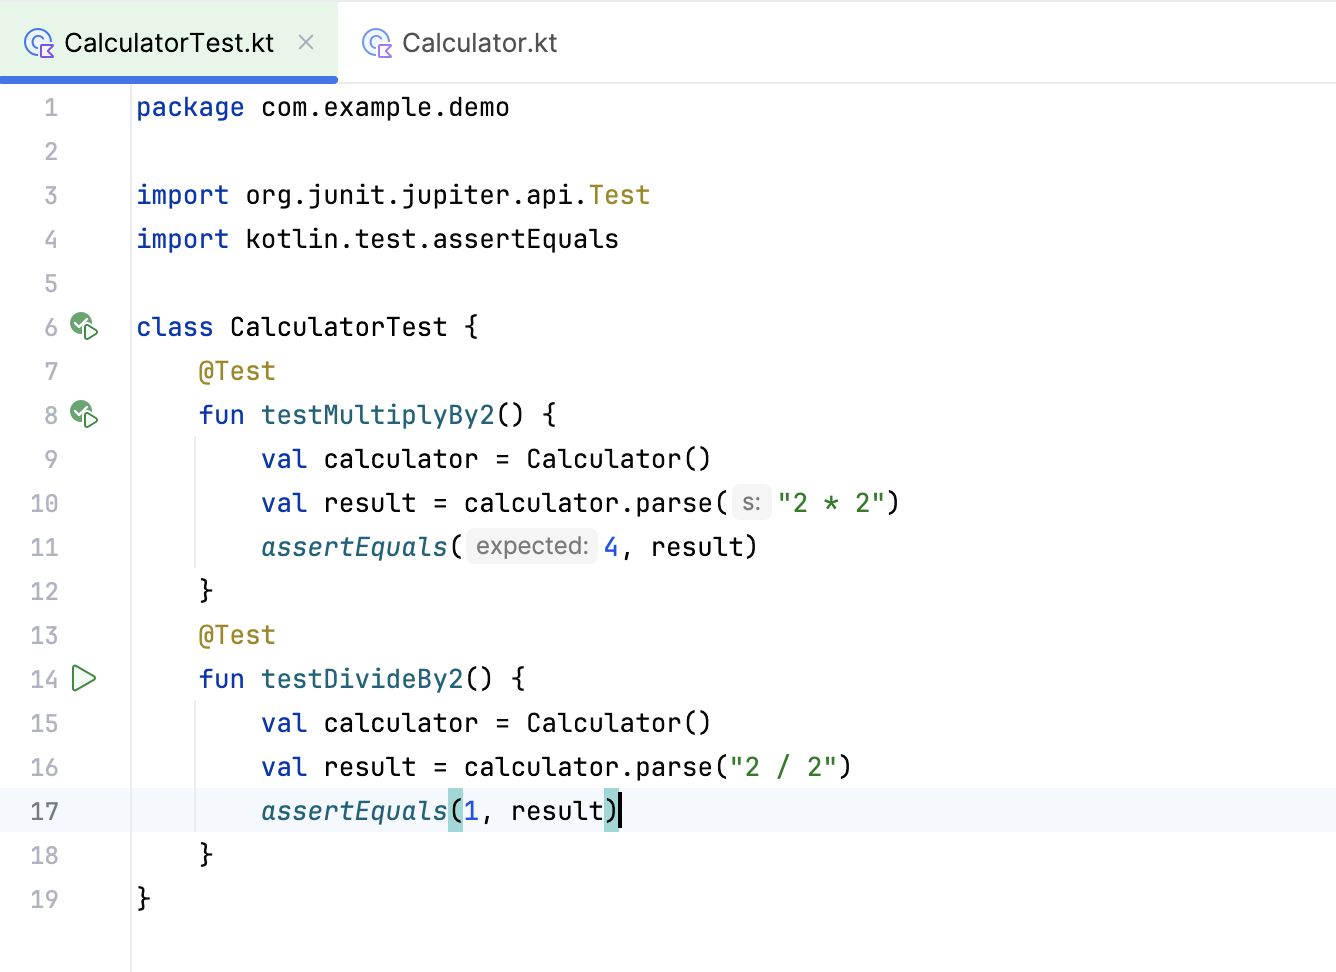Click assertEquals call on line 17
The height and width of the screenshot is (972, 1336).
click(353, 810)
